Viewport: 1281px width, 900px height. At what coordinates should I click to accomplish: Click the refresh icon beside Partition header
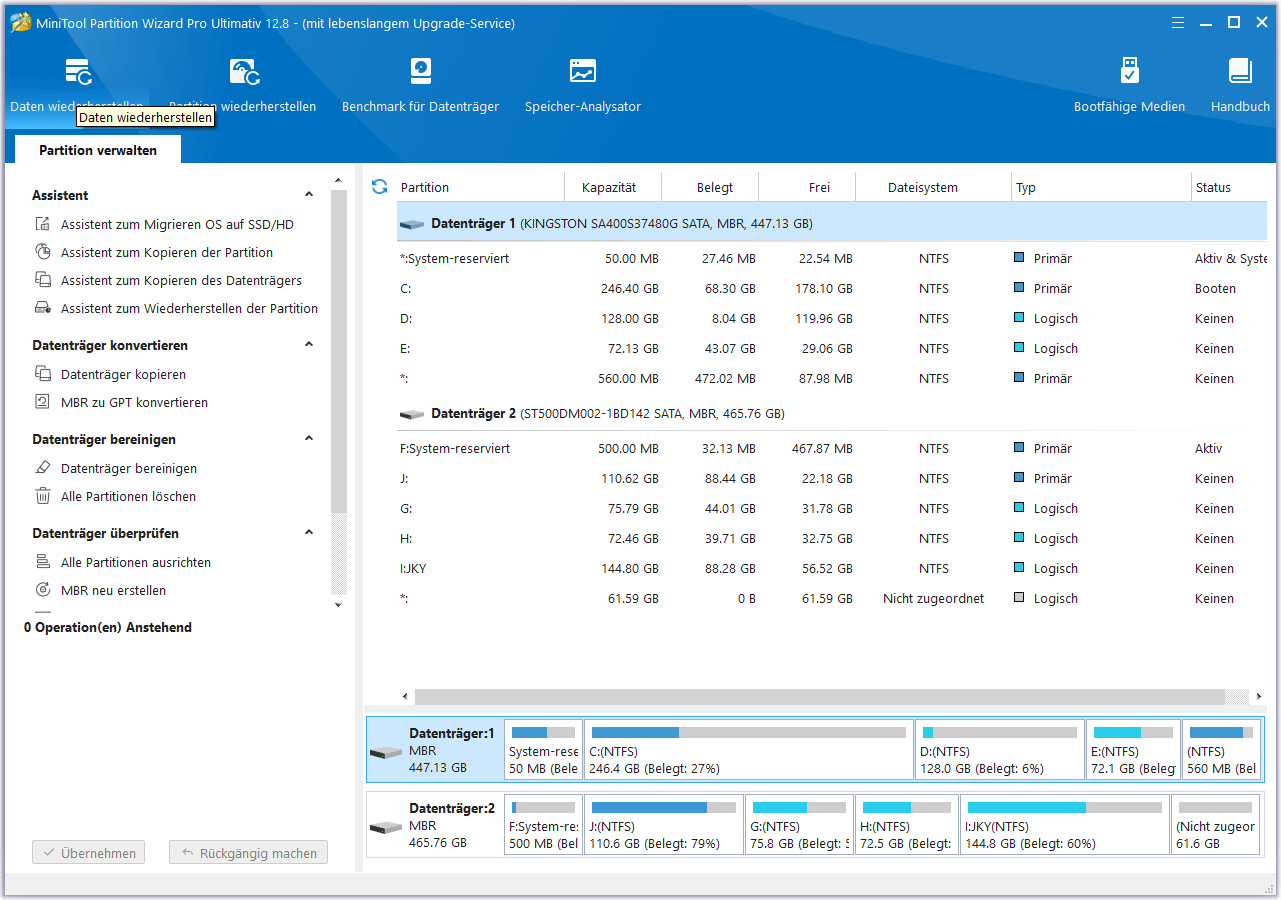[x=379, y=187]
